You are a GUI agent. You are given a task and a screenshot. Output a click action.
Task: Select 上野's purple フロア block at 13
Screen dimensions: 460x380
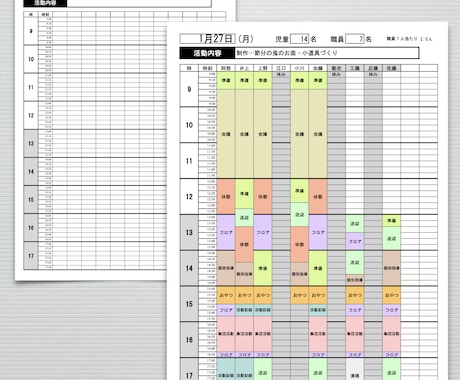coord(263,232)
